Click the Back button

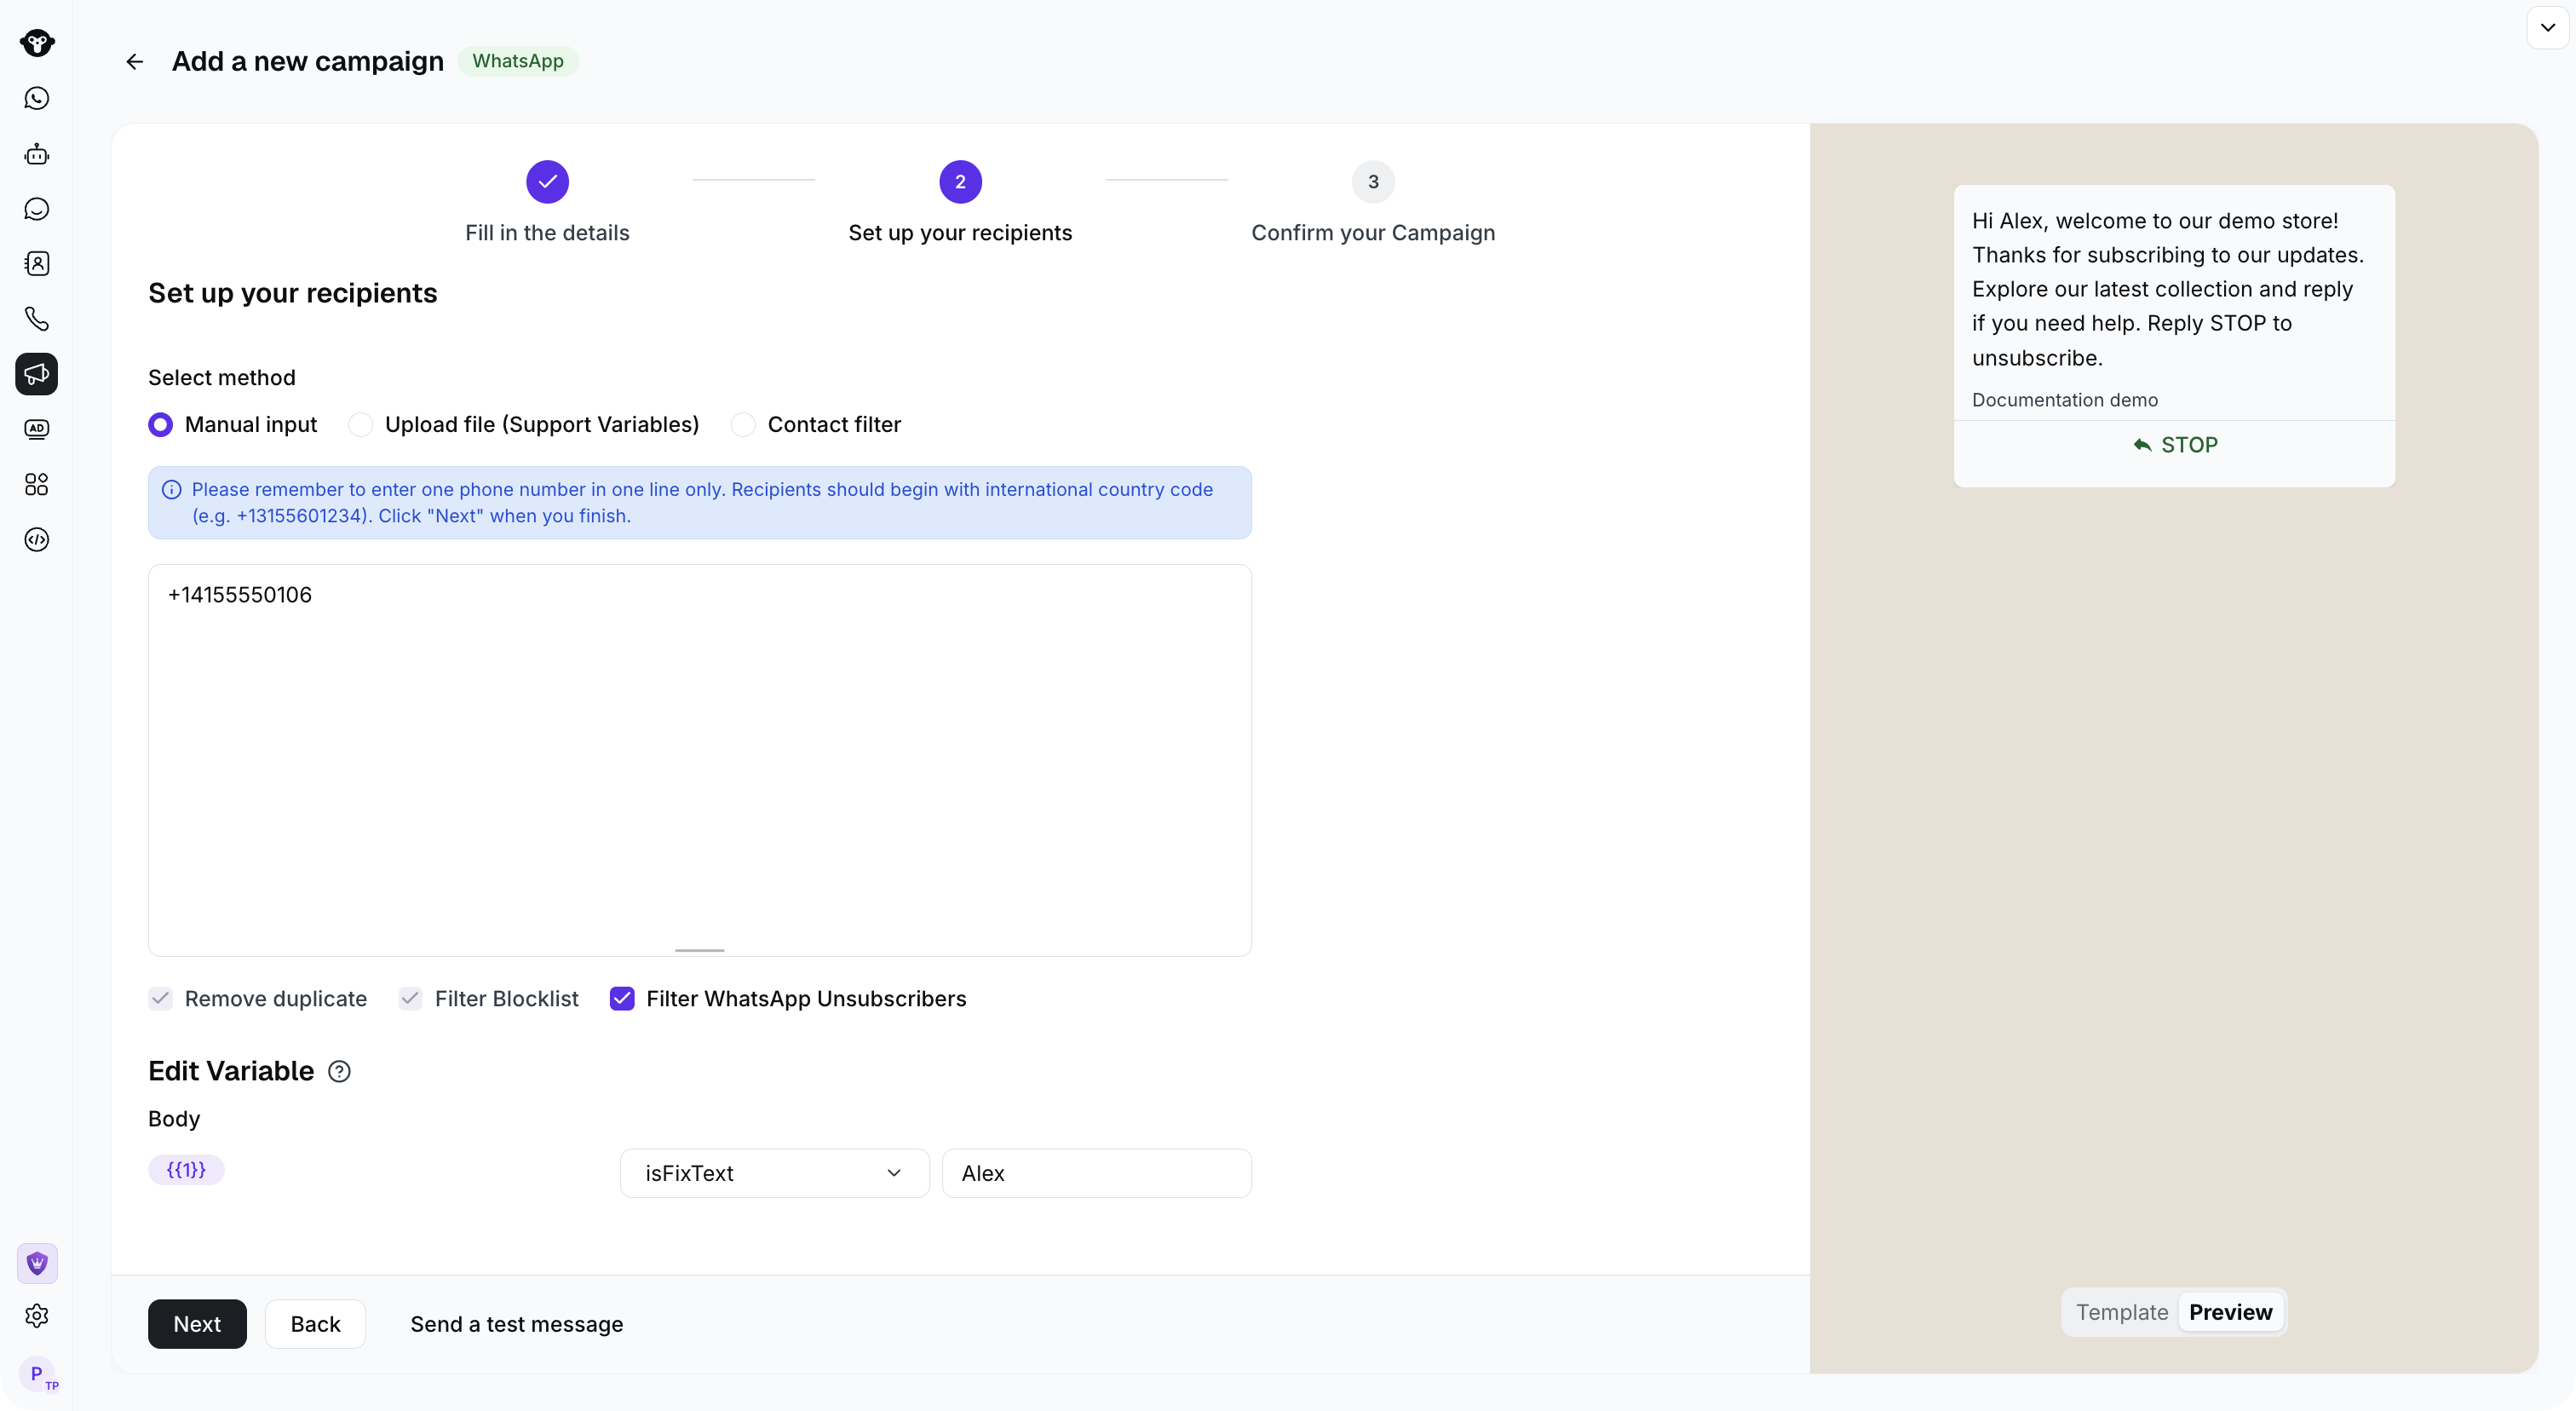click(315, 1325)
